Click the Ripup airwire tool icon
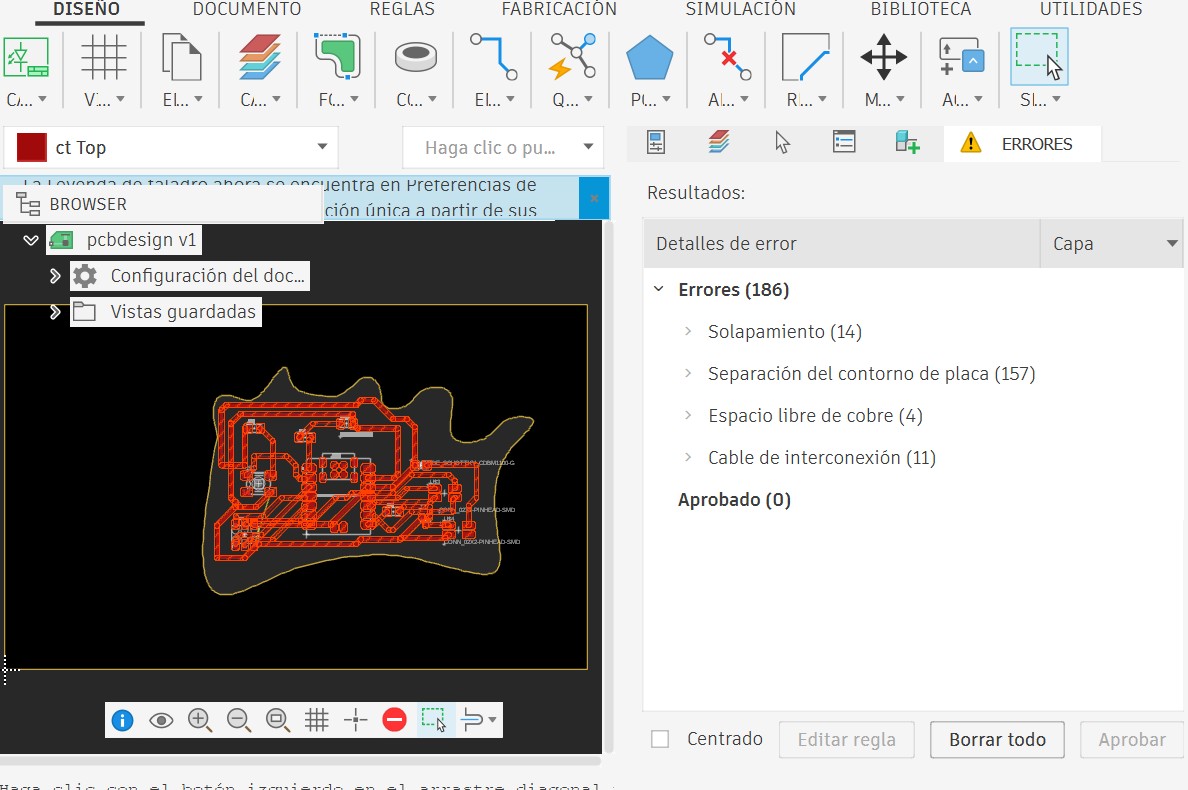 pos(727,57)
